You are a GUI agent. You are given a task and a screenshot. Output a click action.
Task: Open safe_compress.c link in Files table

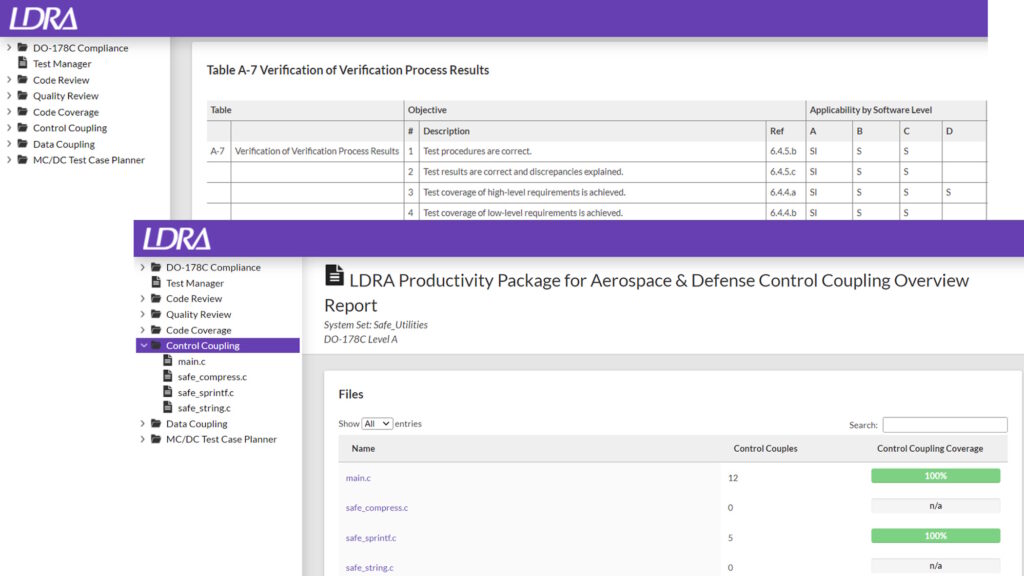click(377, 507)
